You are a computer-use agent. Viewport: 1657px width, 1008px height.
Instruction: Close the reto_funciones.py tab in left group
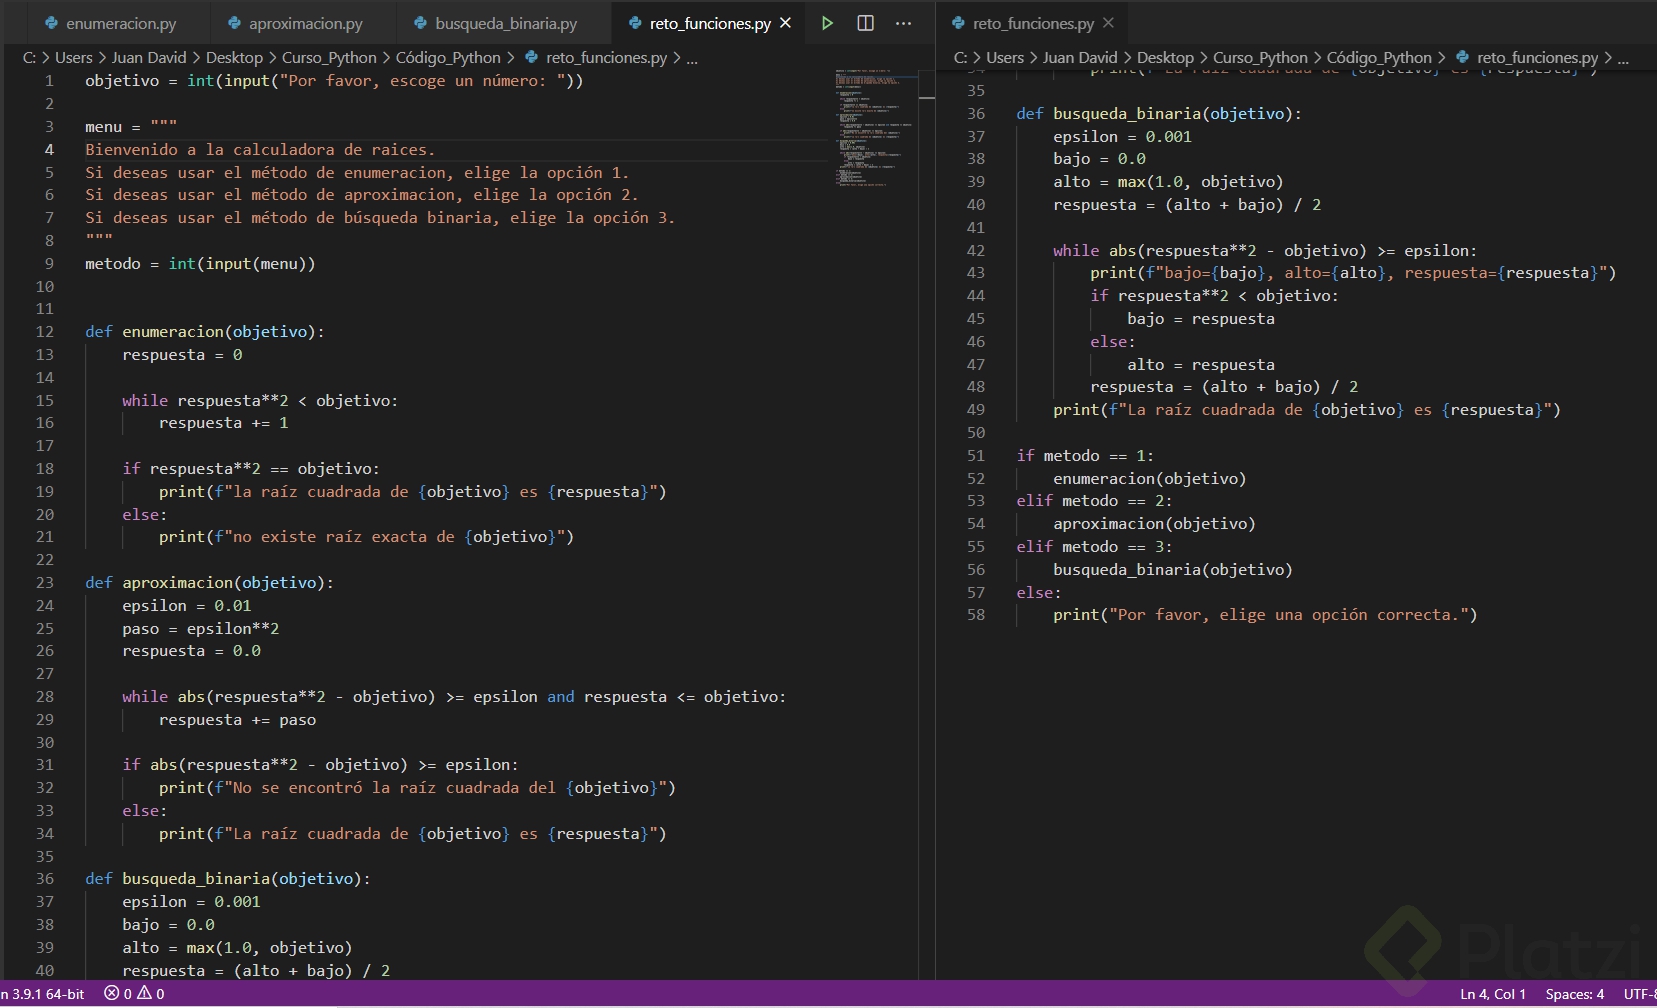(x=786, y=23)
